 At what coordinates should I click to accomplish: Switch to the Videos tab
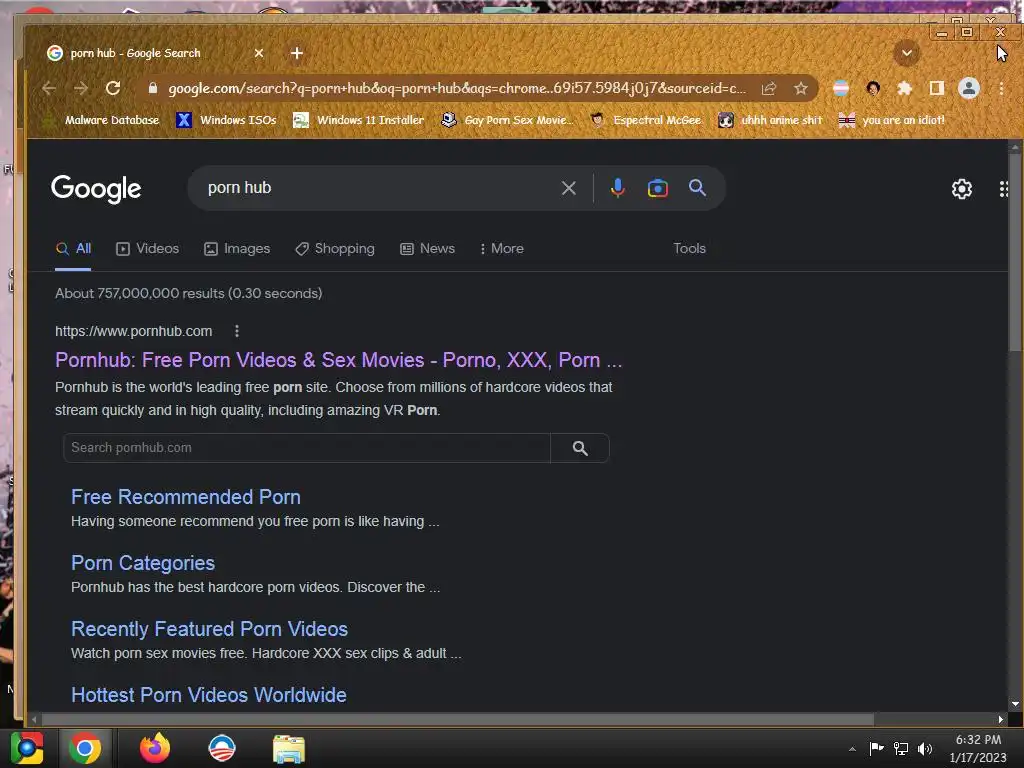148,249
